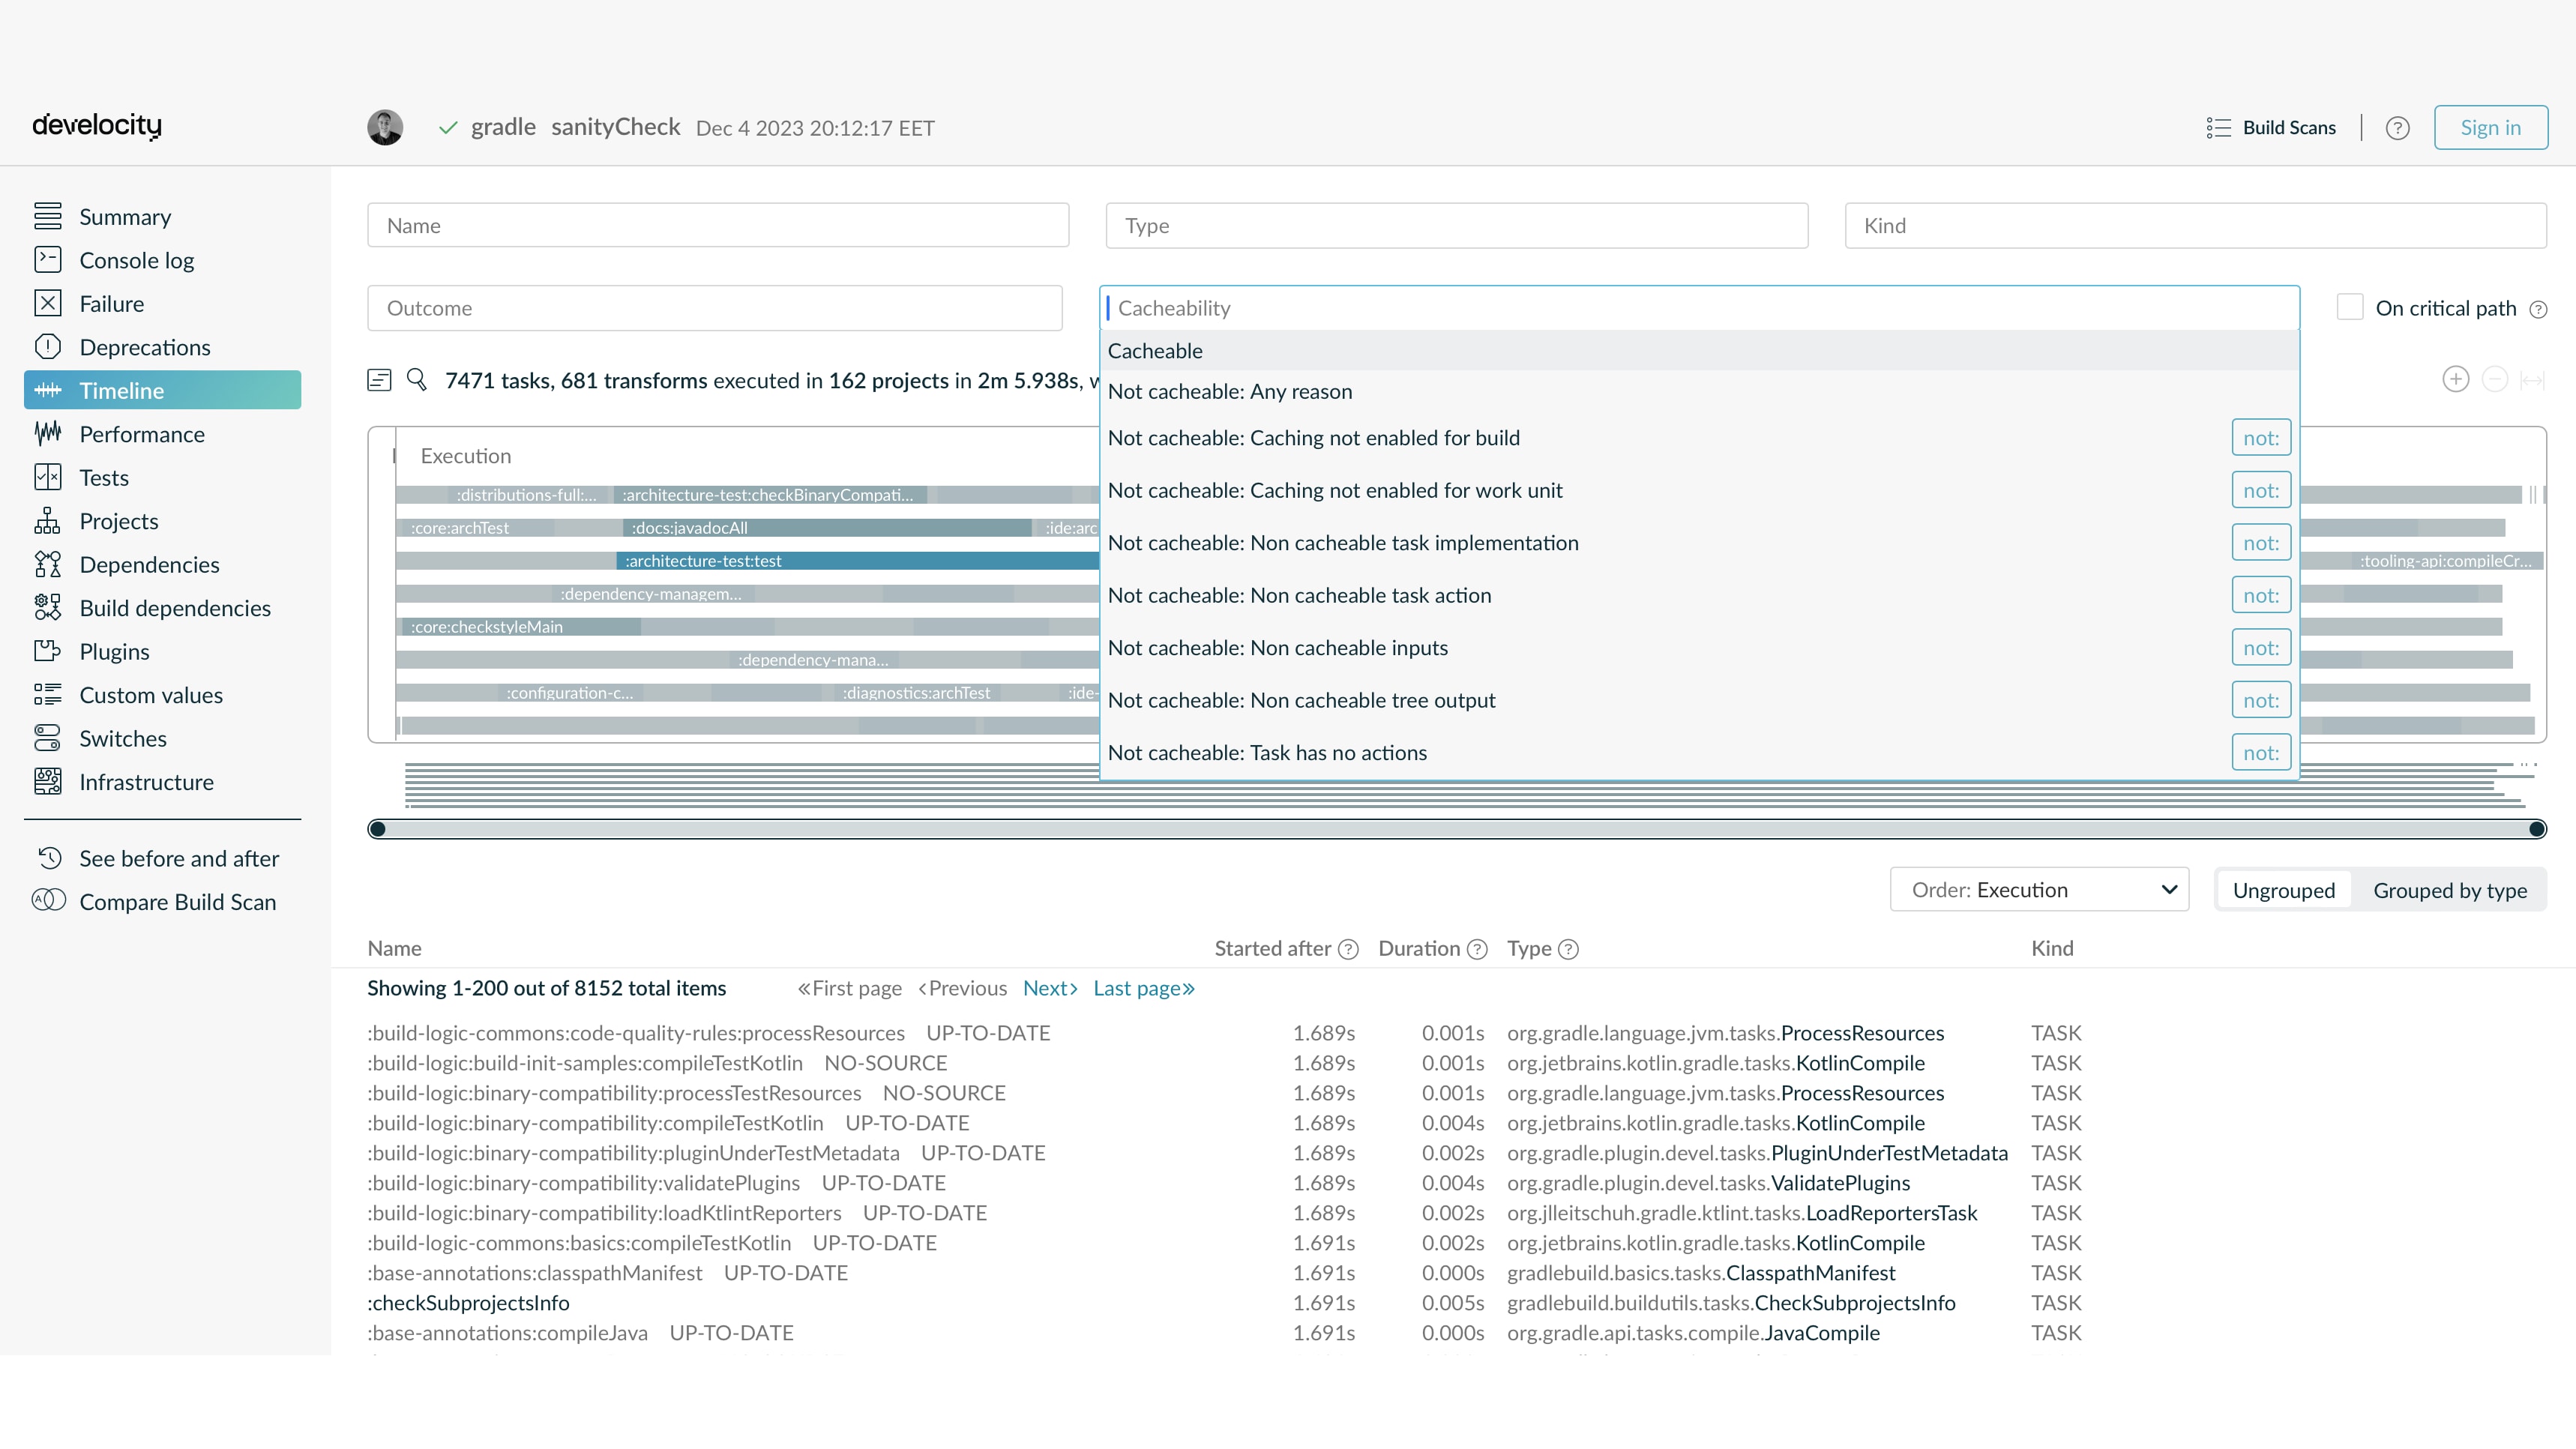Image resolution: width=2576 pixels, height=1449 pixels.
Task: Open the Projects hierarchy icon
Action: point(47,521)
